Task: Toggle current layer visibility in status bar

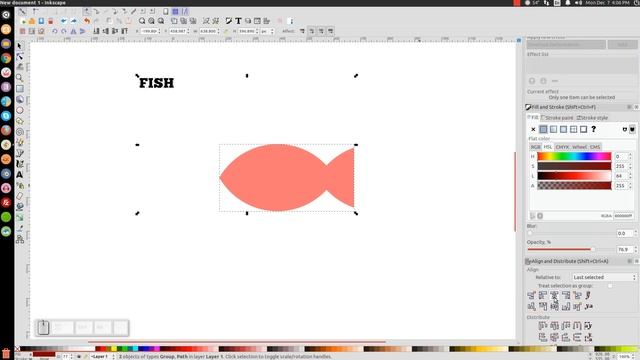Action: pyautogui.click(x=79, y=357)
